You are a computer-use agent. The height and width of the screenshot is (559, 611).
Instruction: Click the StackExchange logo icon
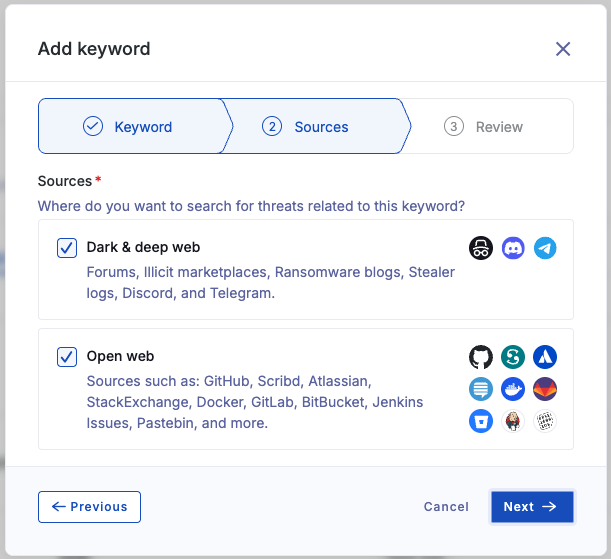481,389
